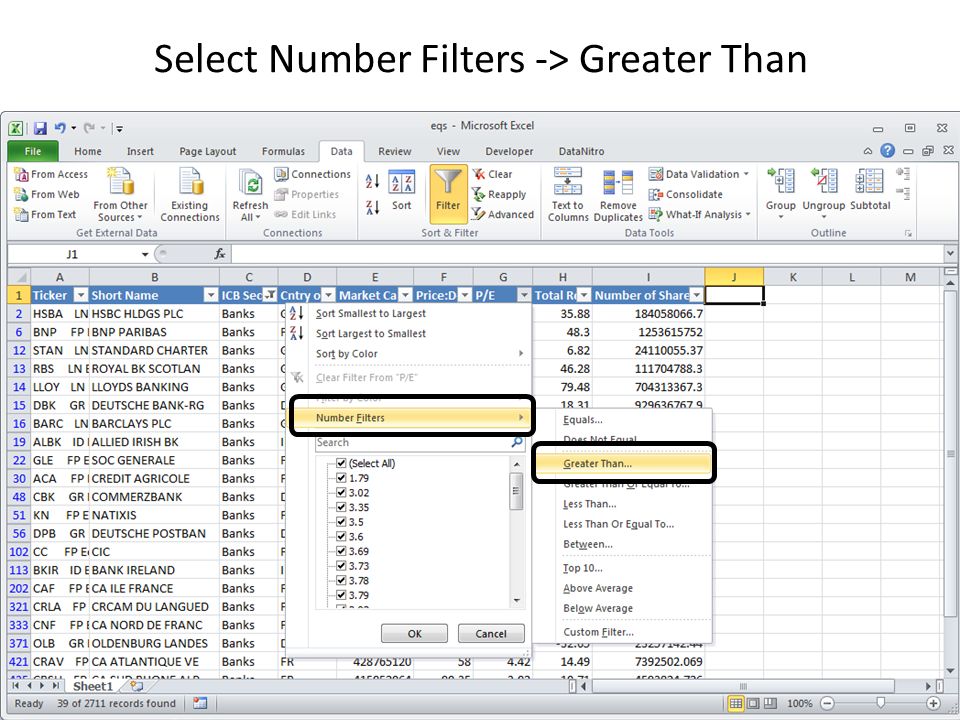Screen dimensions: 960x720
Task: Open Text to Columns
Action: point(568,194)
